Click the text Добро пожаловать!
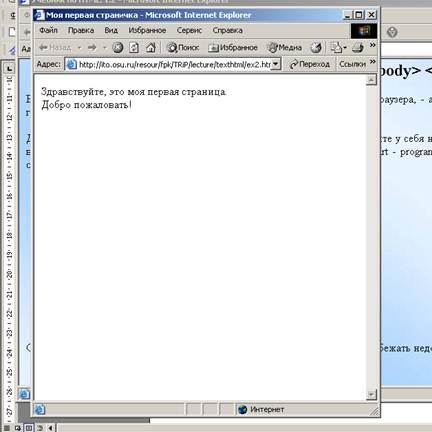 tap(86, 105)
